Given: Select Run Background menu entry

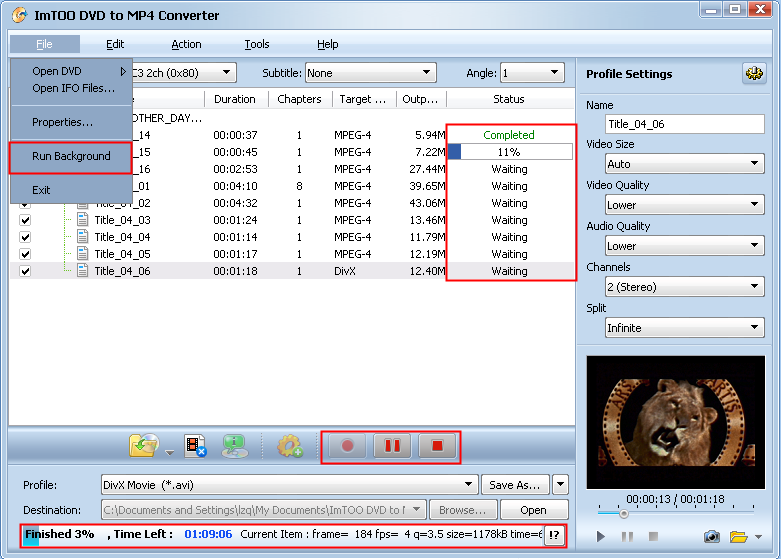Looking at the screenshot, I should click(71, 156).
